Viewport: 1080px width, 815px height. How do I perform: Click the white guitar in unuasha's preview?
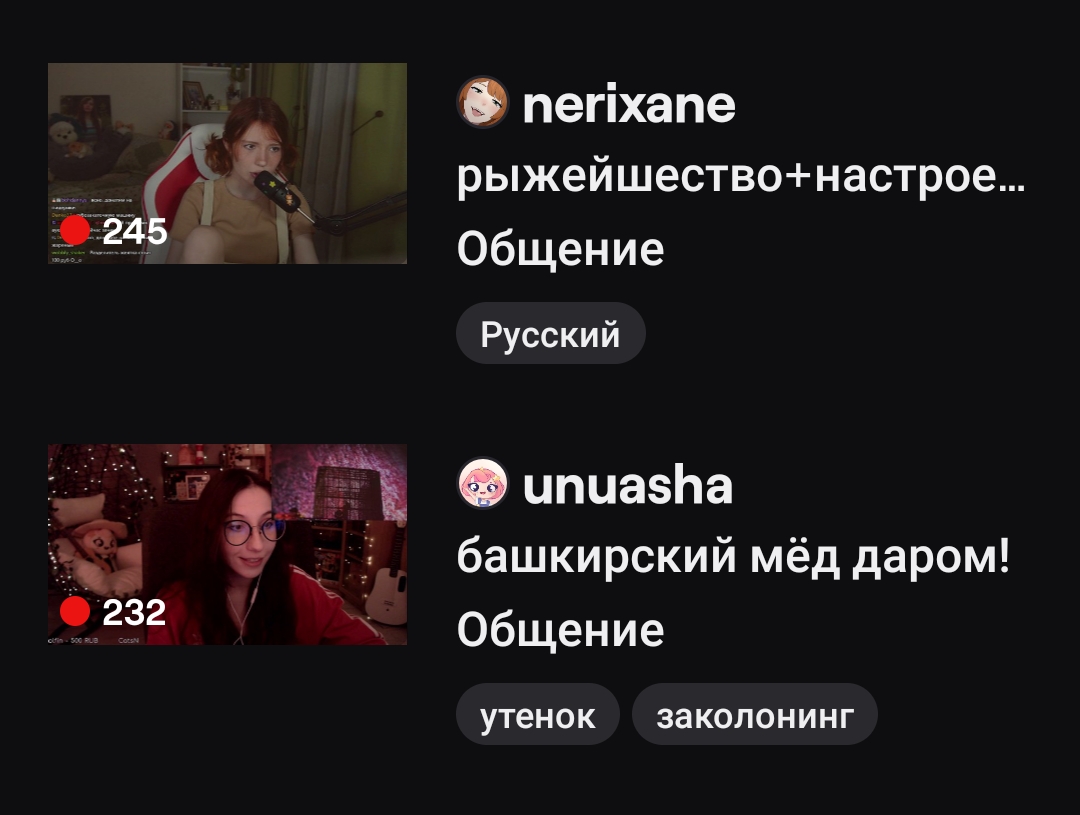(x=386, y=588)
